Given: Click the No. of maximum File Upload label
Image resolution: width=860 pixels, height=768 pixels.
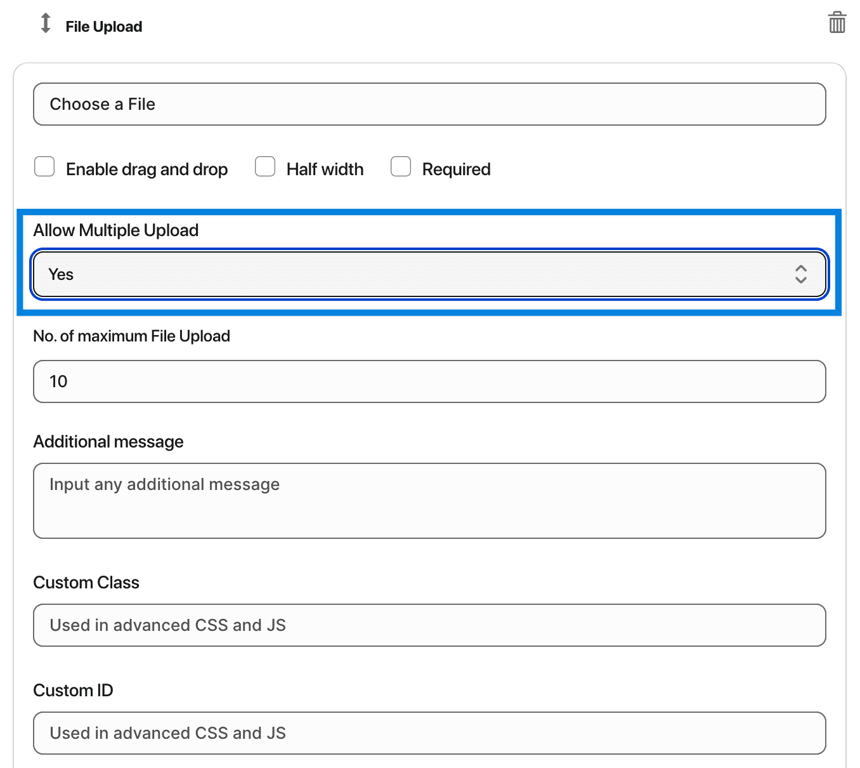Looking at the screenshot, I should 132,336.
